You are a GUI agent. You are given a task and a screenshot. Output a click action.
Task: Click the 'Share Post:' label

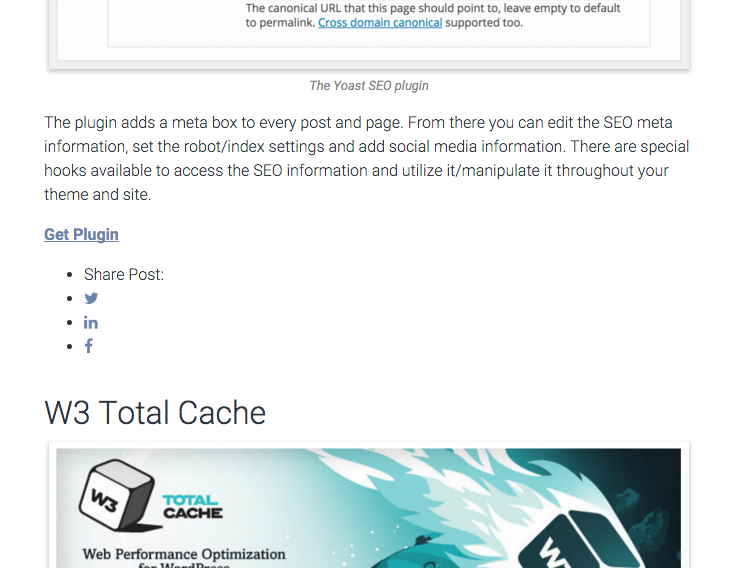pyautogui.click(x=124, y=275)
